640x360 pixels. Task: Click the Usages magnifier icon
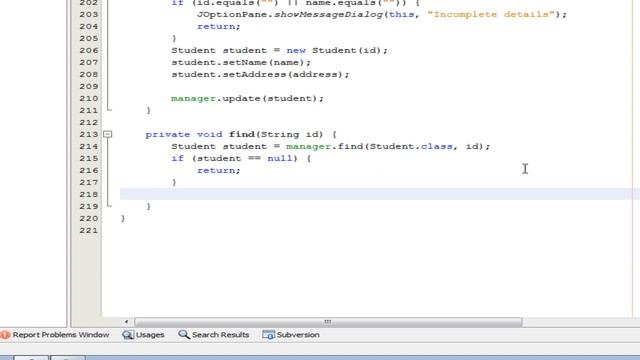[128, 335]
